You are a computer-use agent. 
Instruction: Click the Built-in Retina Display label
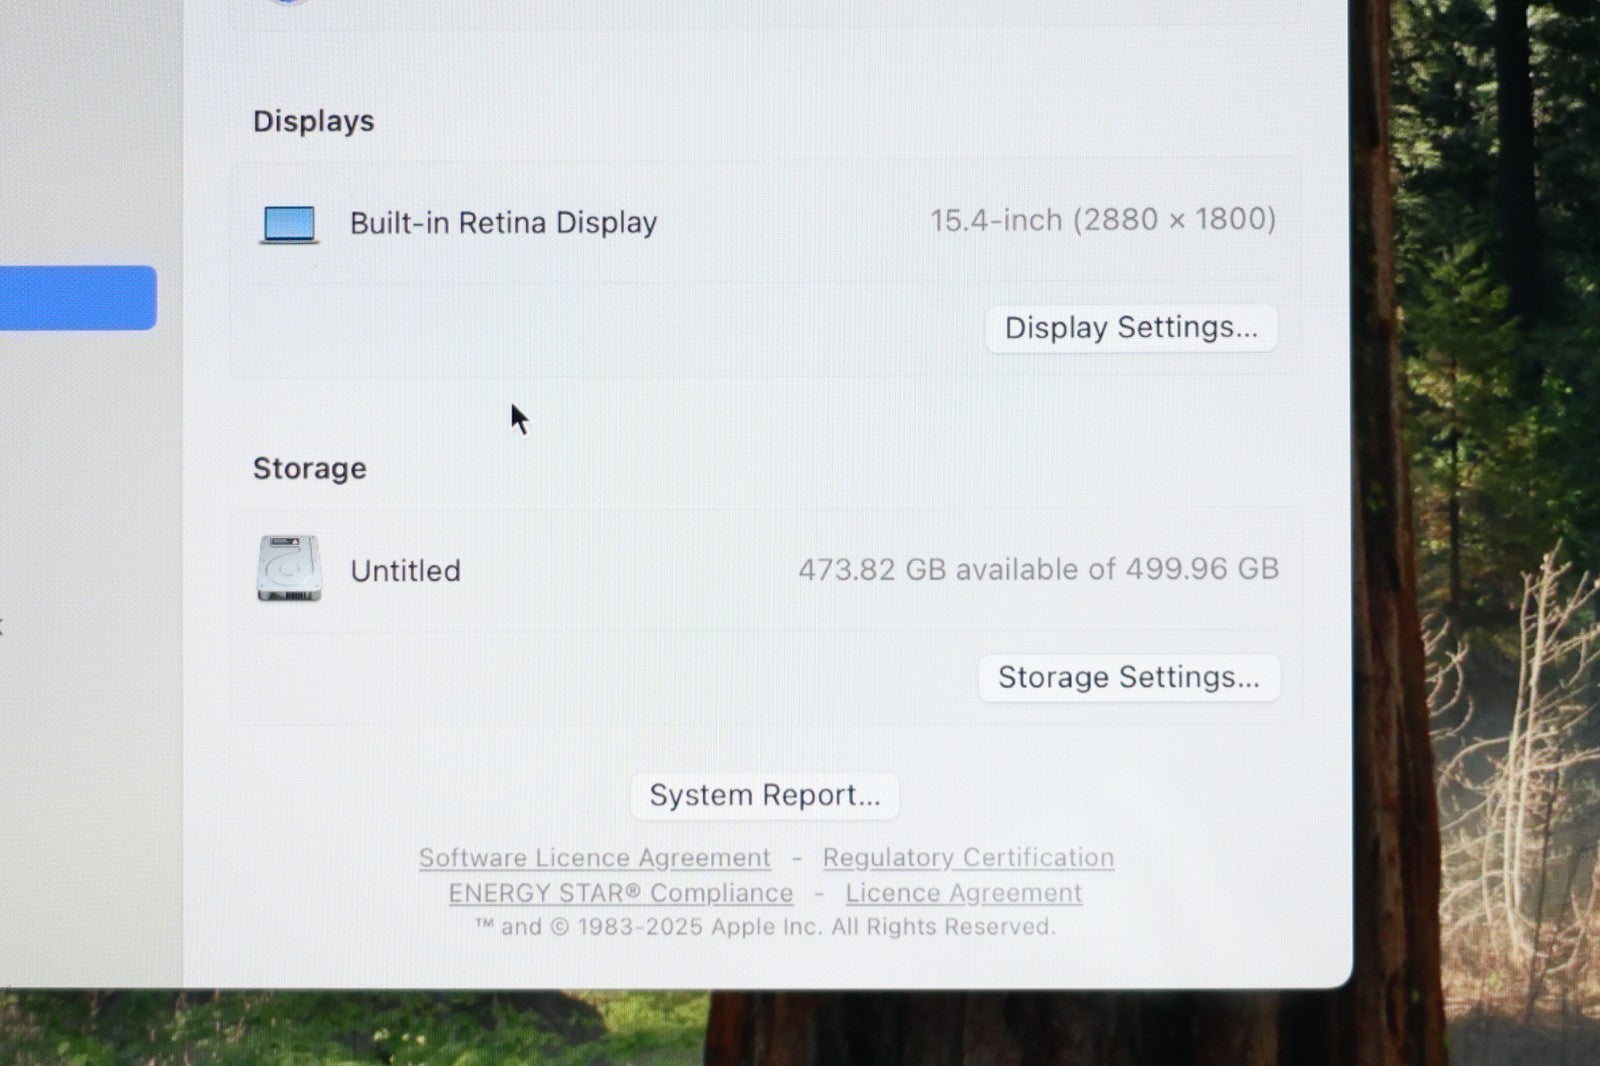503,223
